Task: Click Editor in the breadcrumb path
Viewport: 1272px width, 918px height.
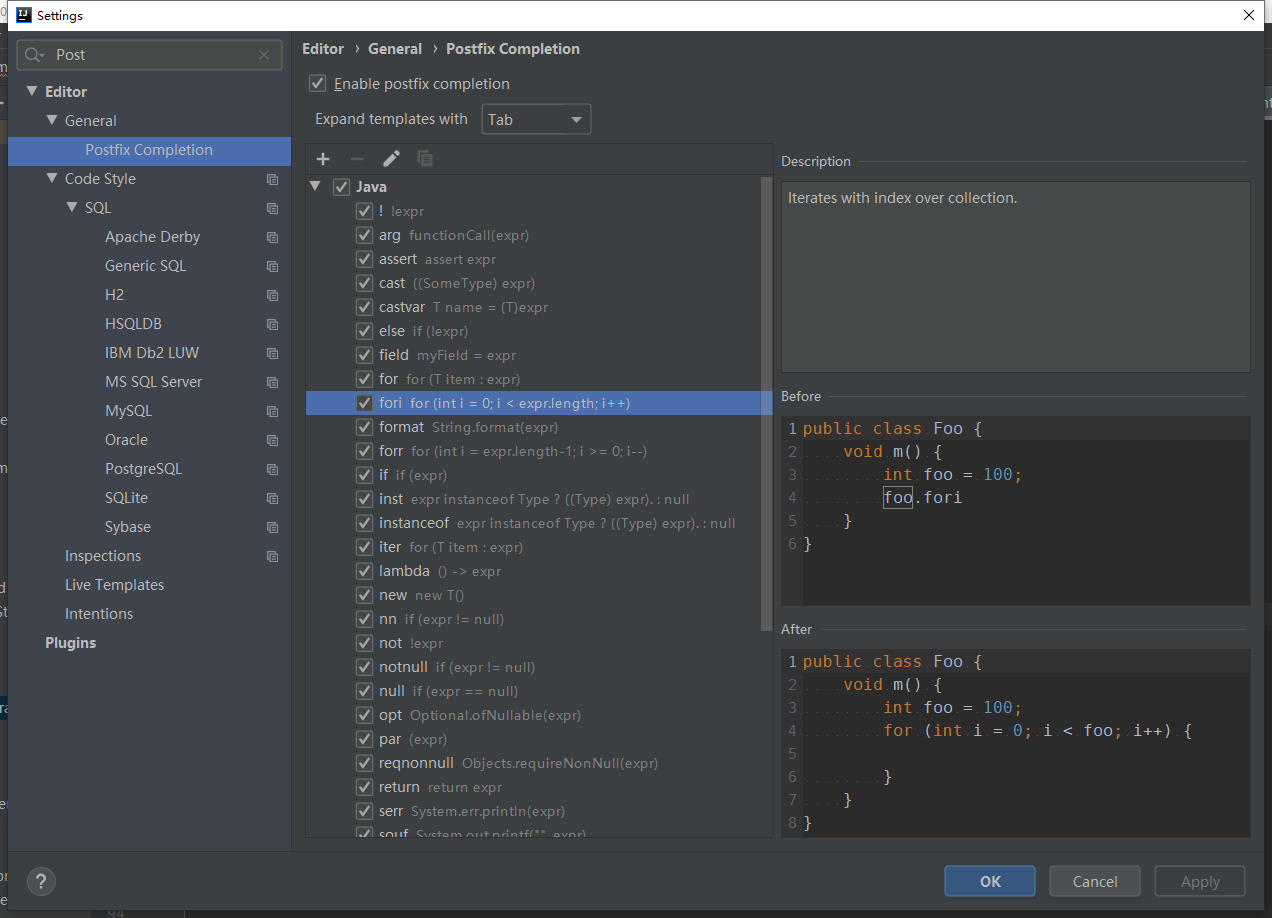Action: point(323,49)
